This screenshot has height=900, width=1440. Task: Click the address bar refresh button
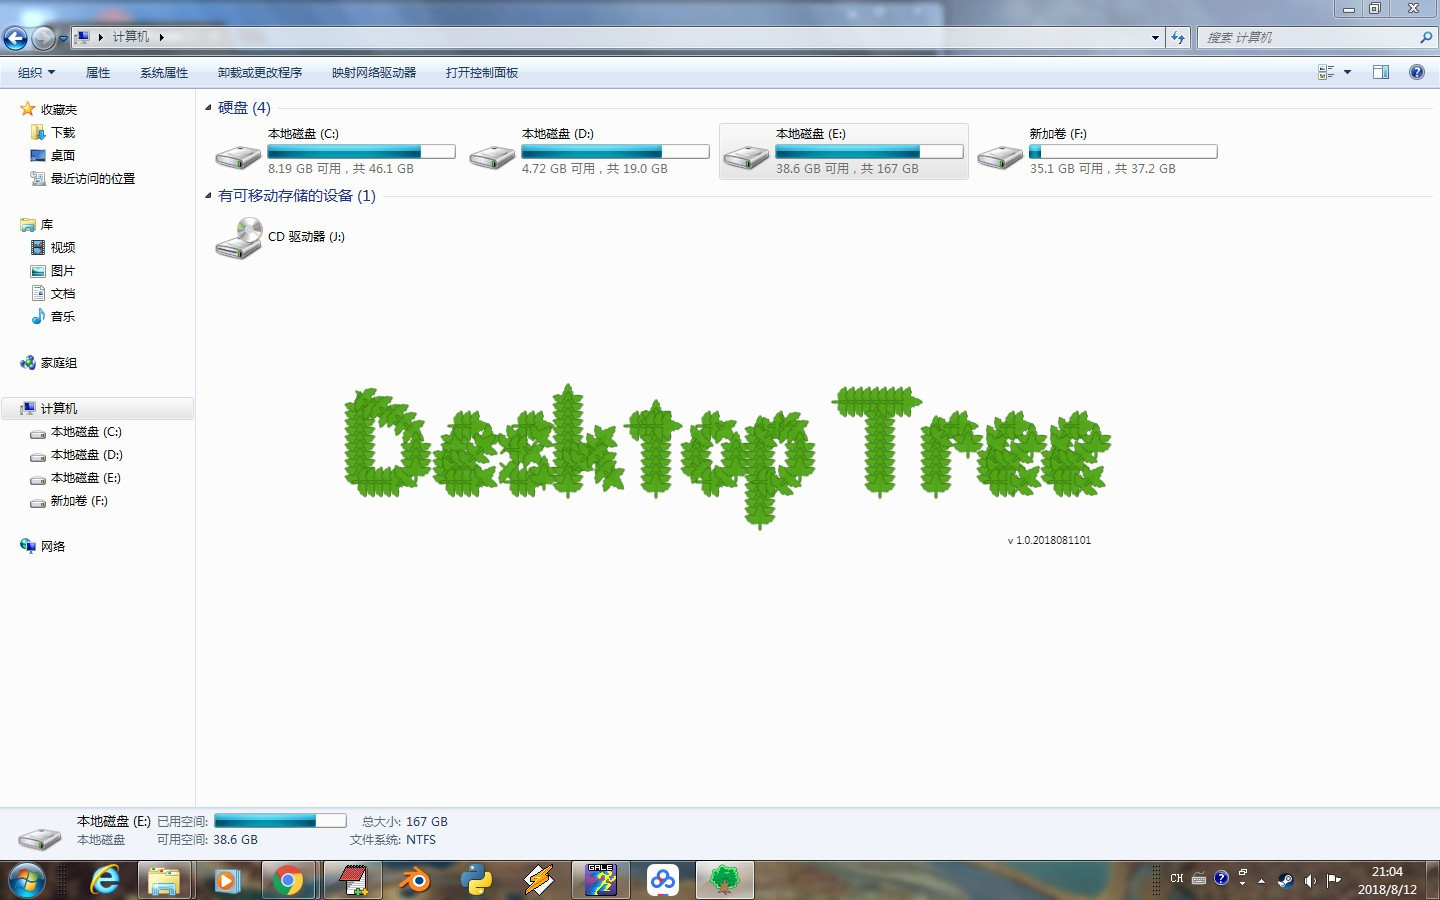click(1178, 38)
